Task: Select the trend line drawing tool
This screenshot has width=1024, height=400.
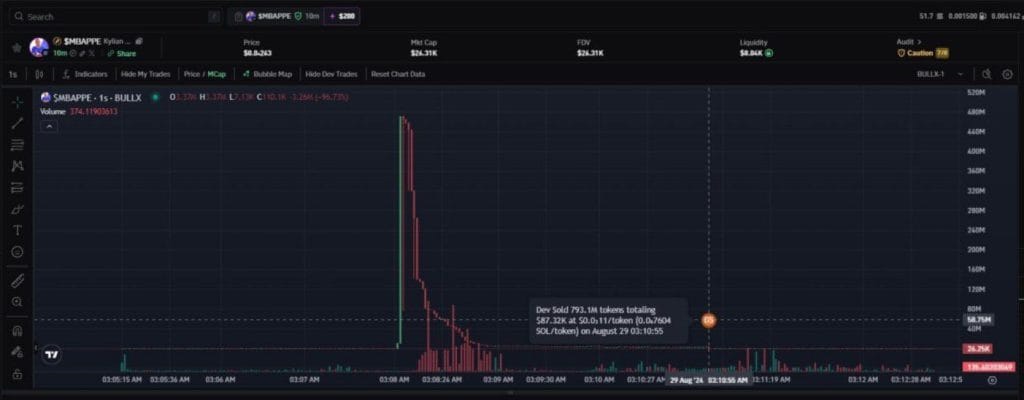Action: [x=17, y=123]
